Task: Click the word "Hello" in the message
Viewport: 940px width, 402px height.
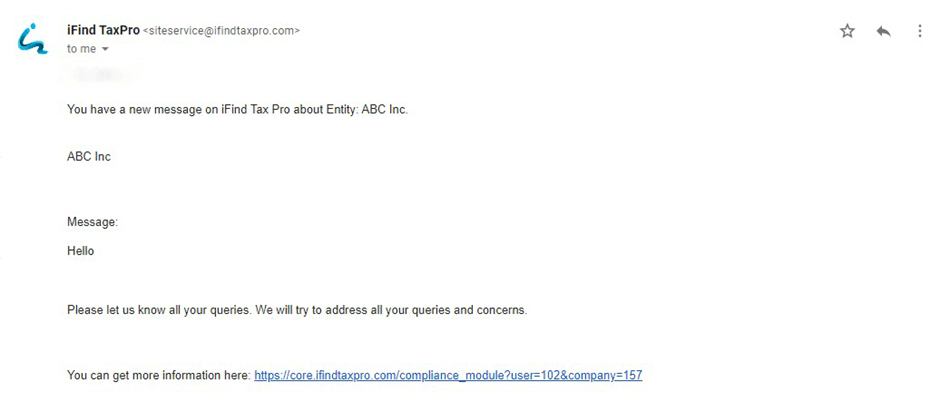Action: (80, 251)
